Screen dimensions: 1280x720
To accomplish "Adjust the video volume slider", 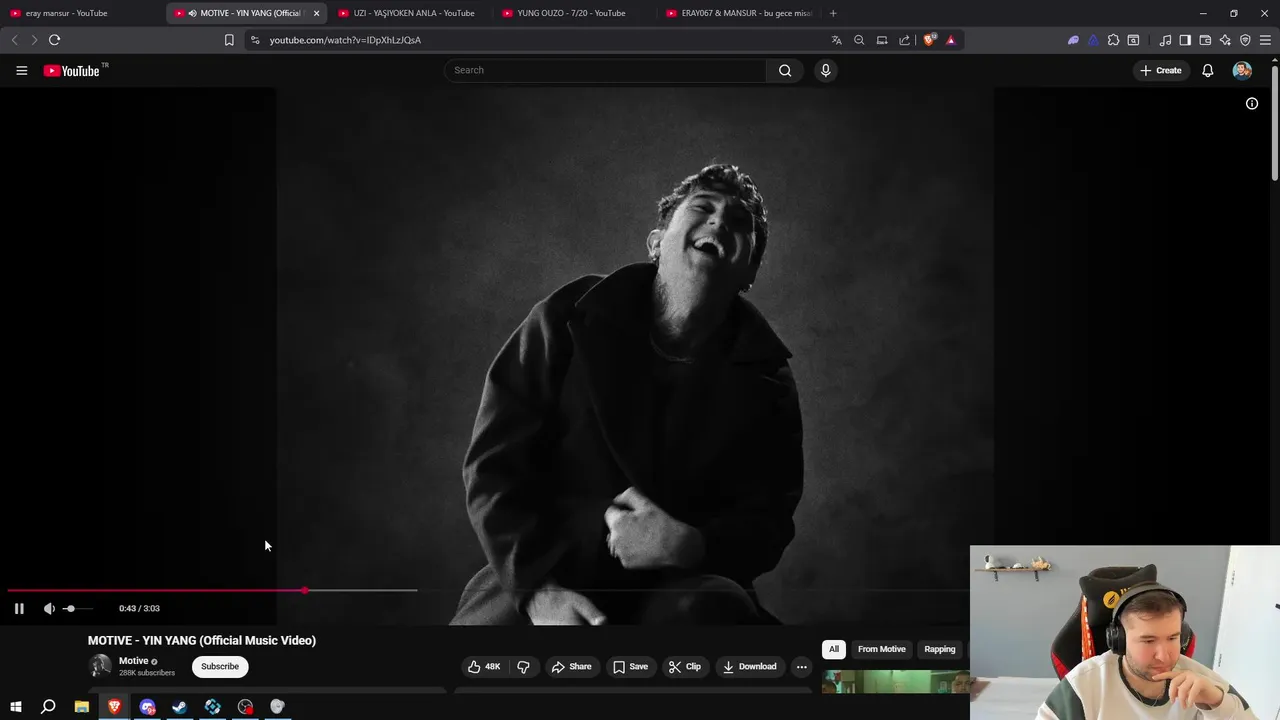I will pos(77,608).
